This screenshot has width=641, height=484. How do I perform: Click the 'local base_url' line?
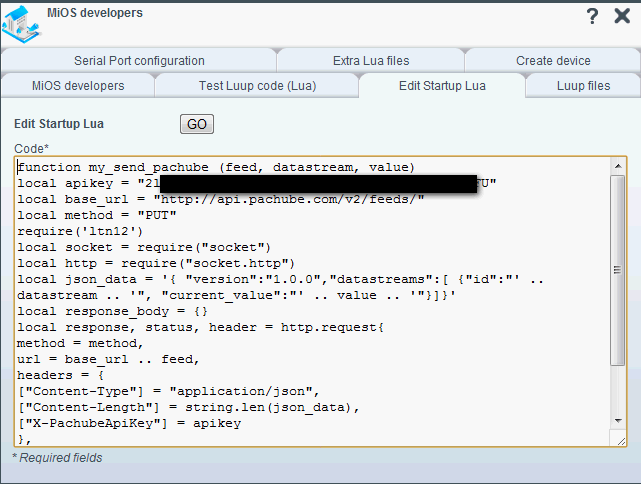click(x=221, y=199)
